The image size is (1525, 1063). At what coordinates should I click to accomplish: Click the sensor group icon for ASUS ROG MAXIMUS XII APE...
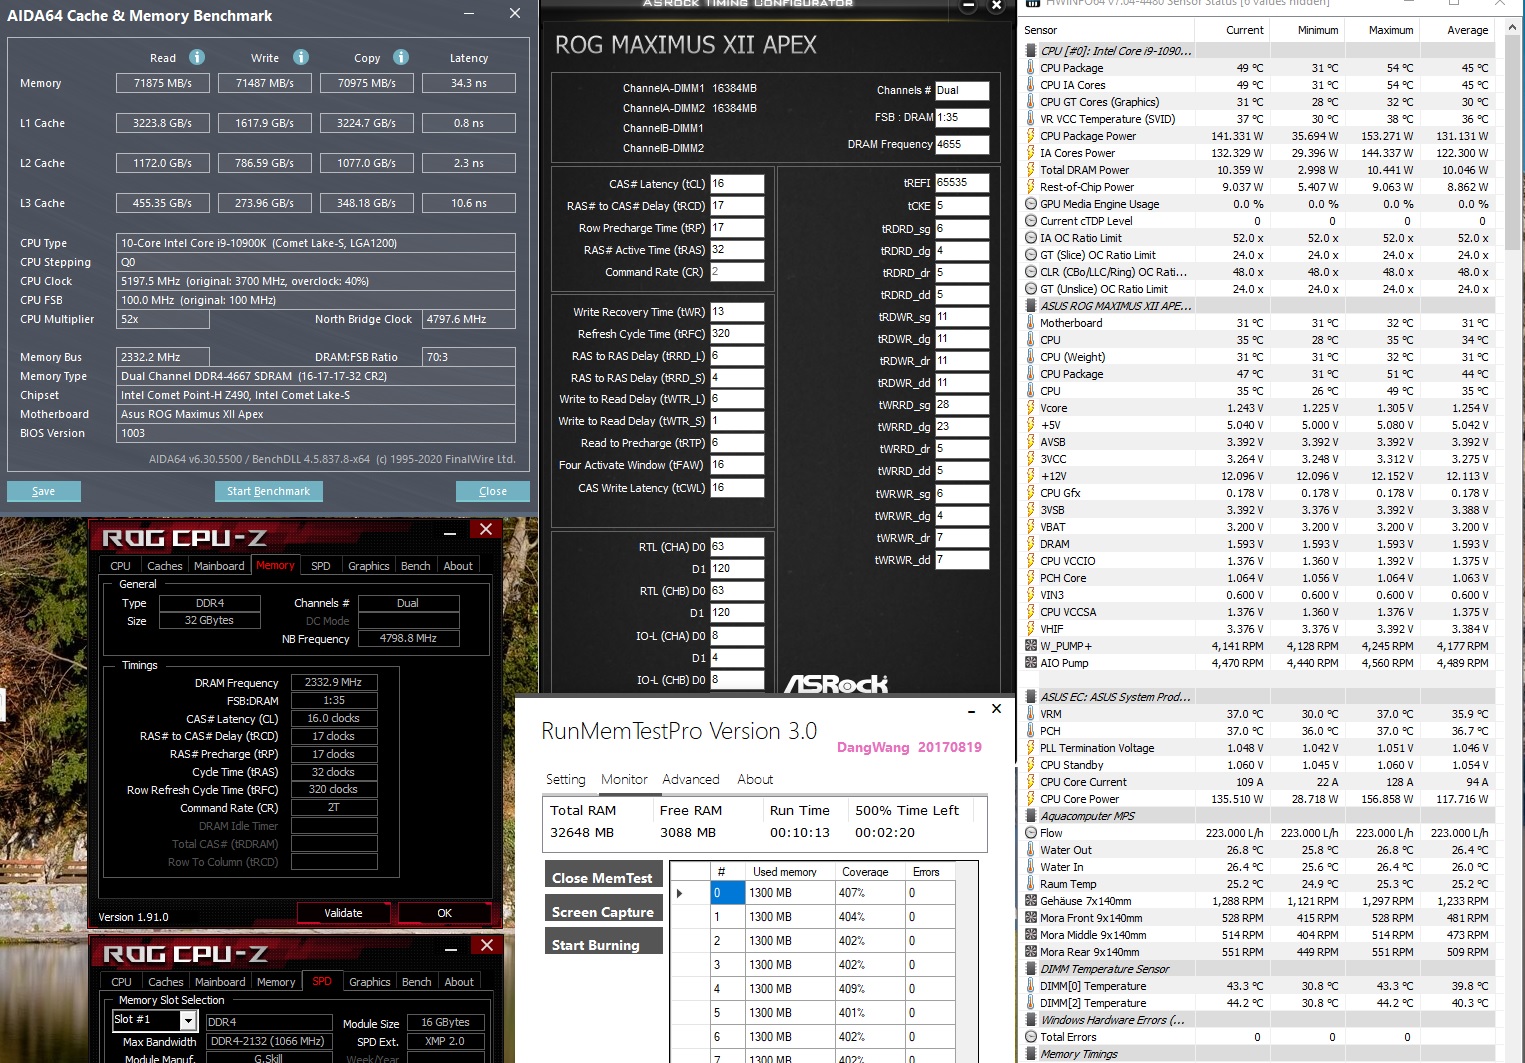(x=1031, y=306)
